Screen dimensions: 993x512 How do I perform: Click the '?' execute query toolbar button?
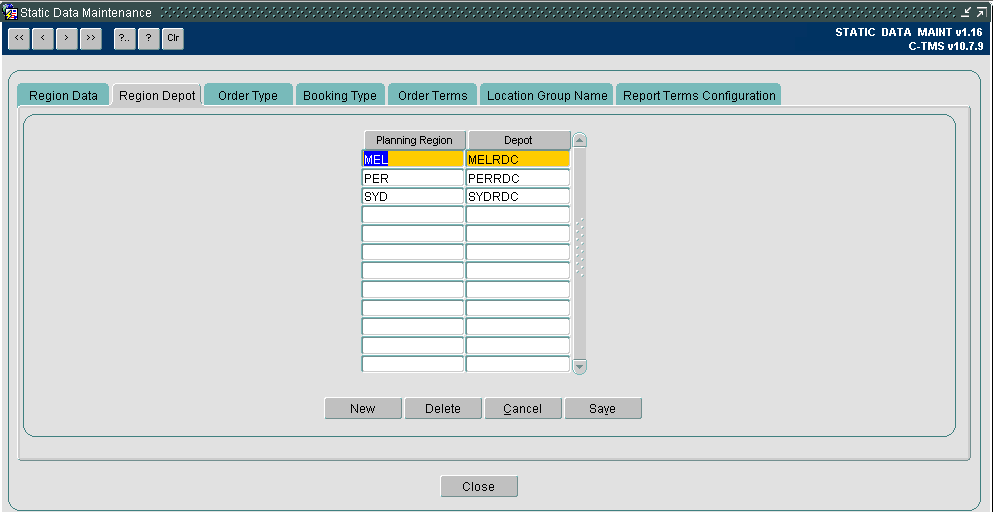[x=148, y=39]
